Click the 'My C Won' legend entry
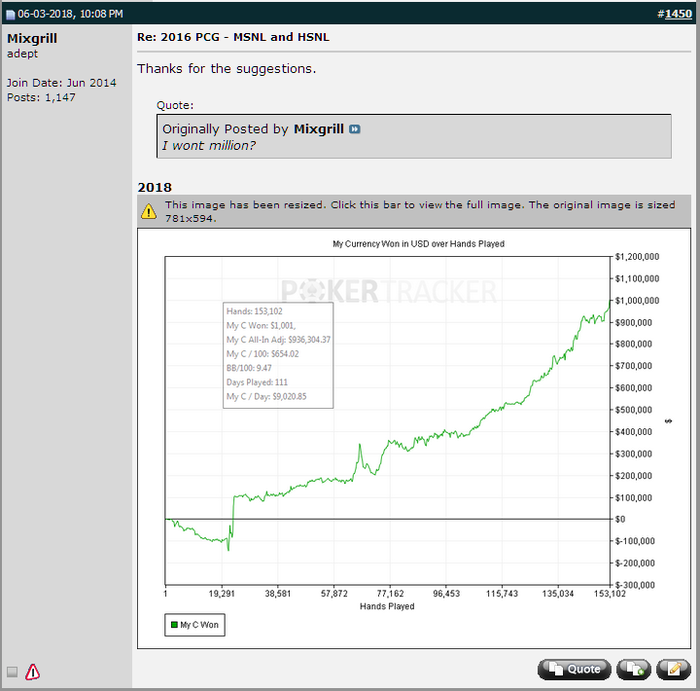Screen dimensions: 700x691 (195, 624)
